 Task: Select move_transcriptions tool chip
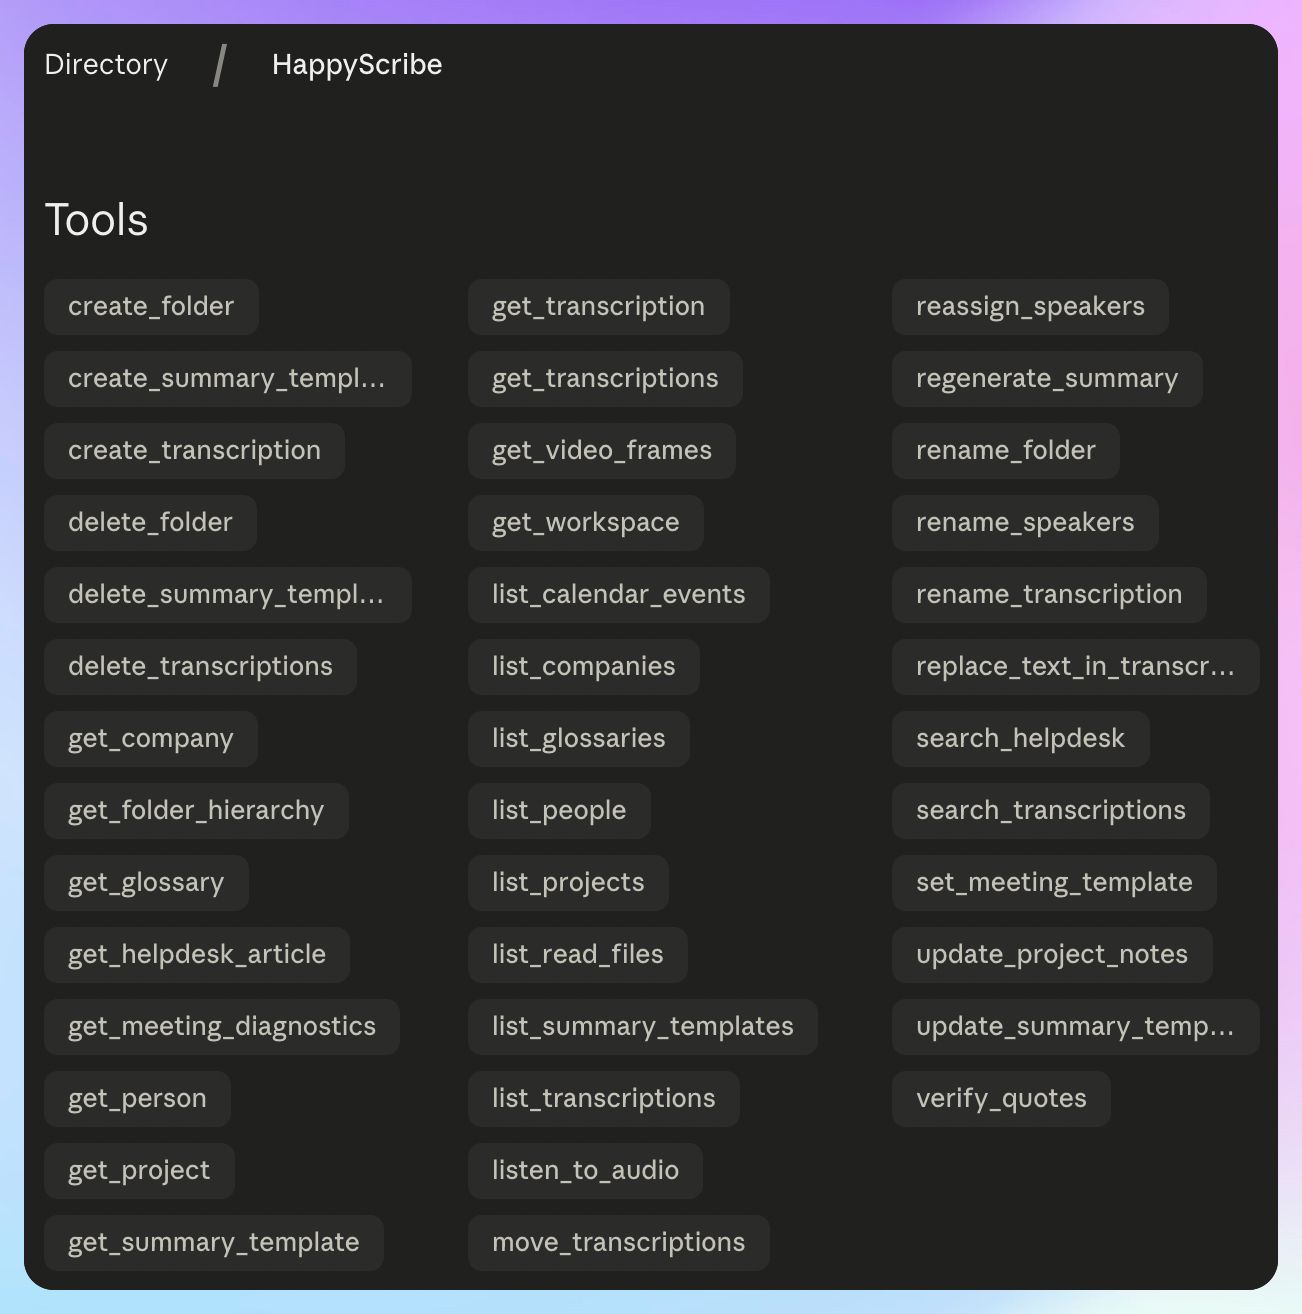(x=619, y=1243)
